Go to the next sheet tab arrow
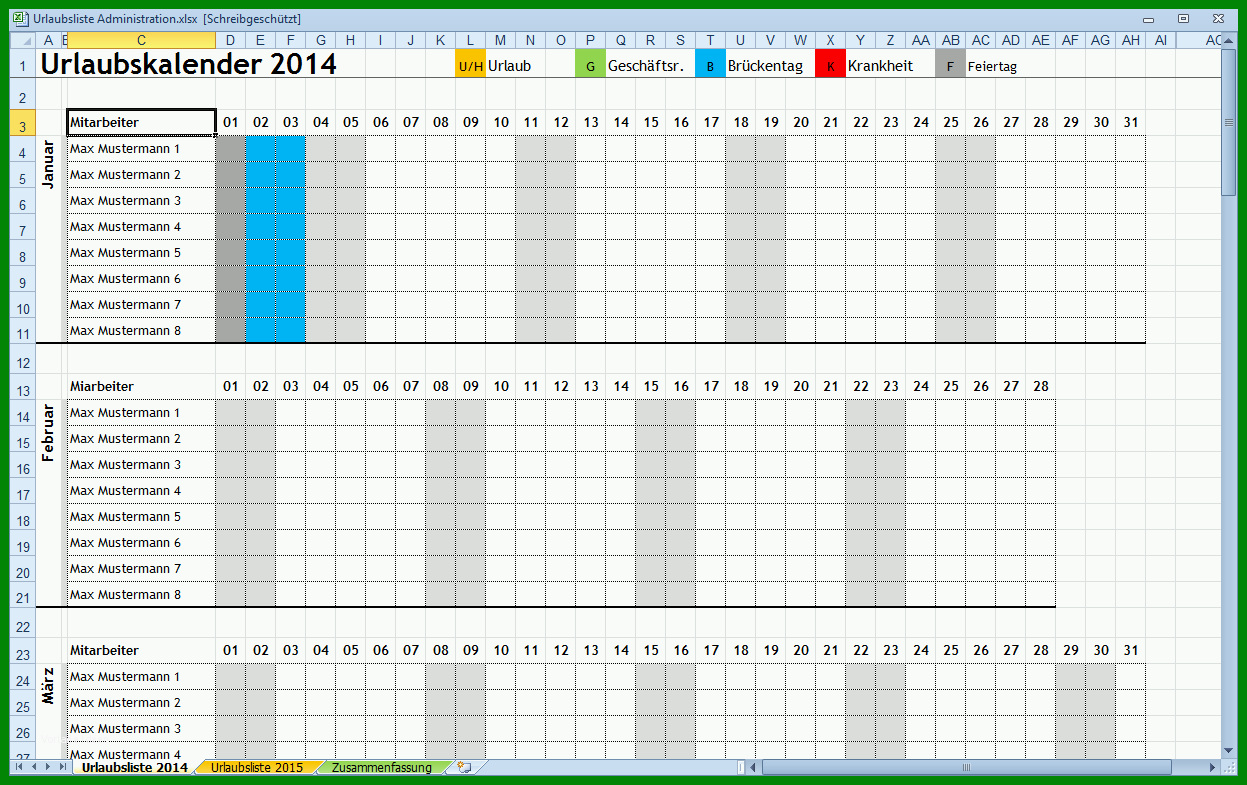The image size is (1247, 785). (47, 767)
